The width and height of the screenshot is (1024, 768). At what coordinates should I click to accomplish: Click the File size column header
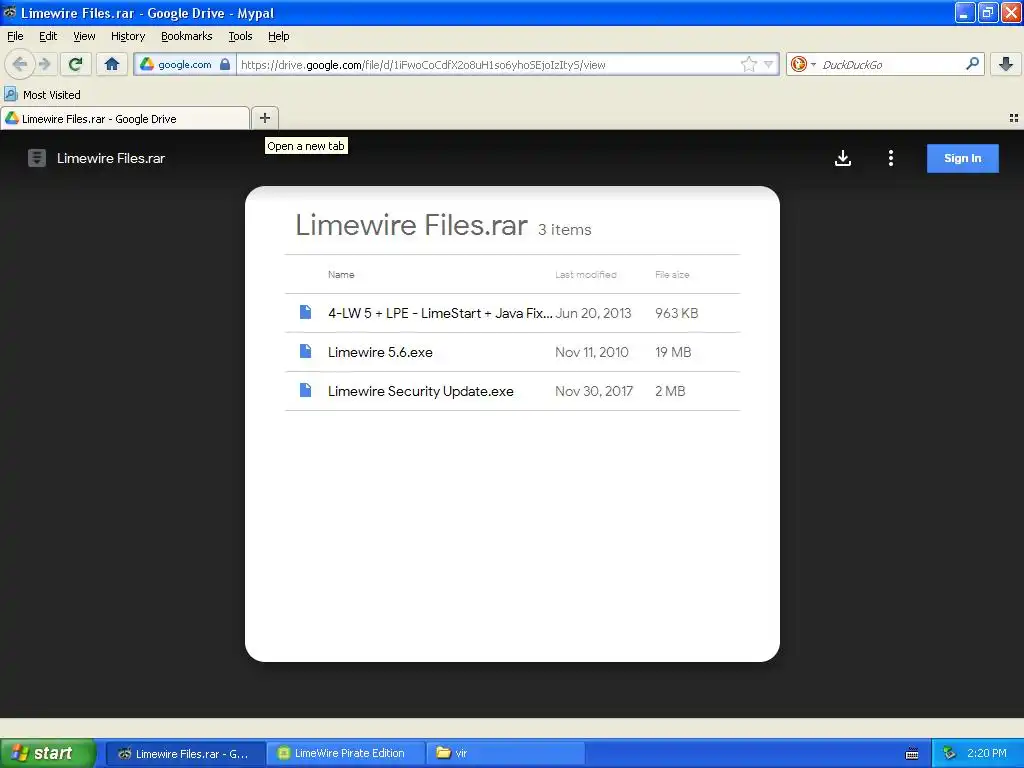pos(672,274)
